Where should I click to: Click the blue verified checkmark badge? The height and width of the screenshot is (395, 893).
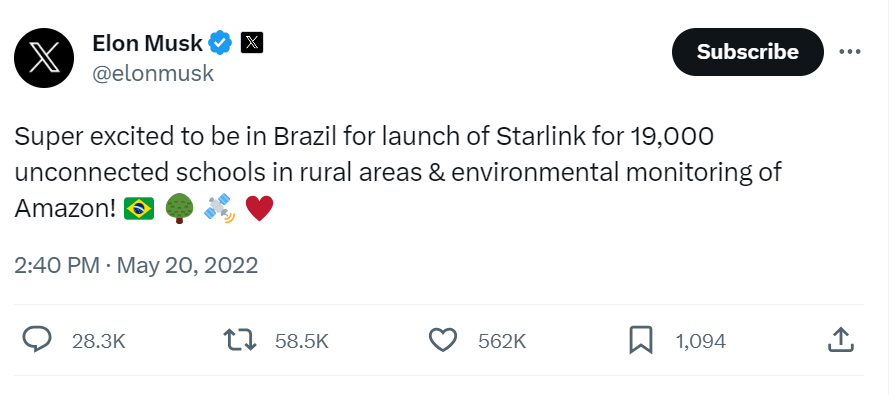[x=220, y=43]
